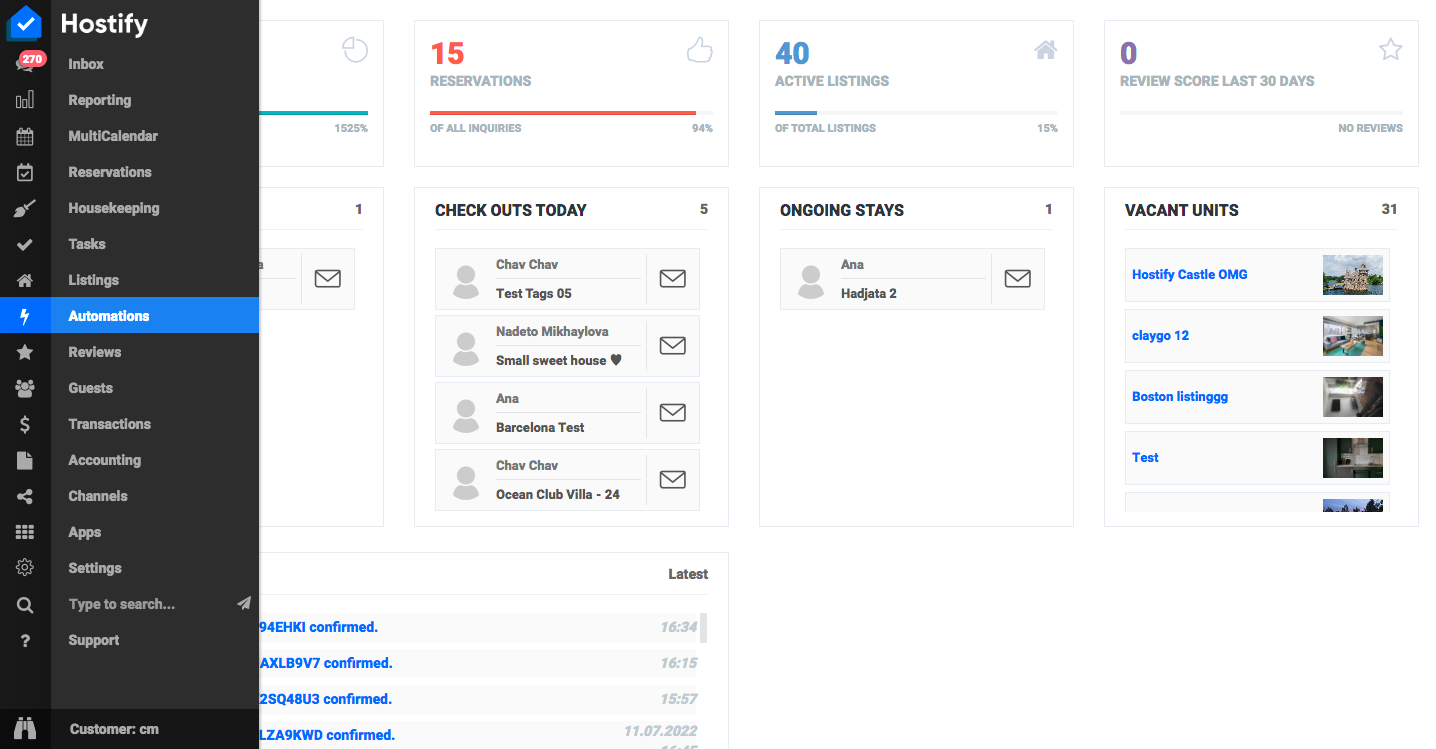Click the Hostify Castle OMG thumbnail image

tap(1353, 275)
